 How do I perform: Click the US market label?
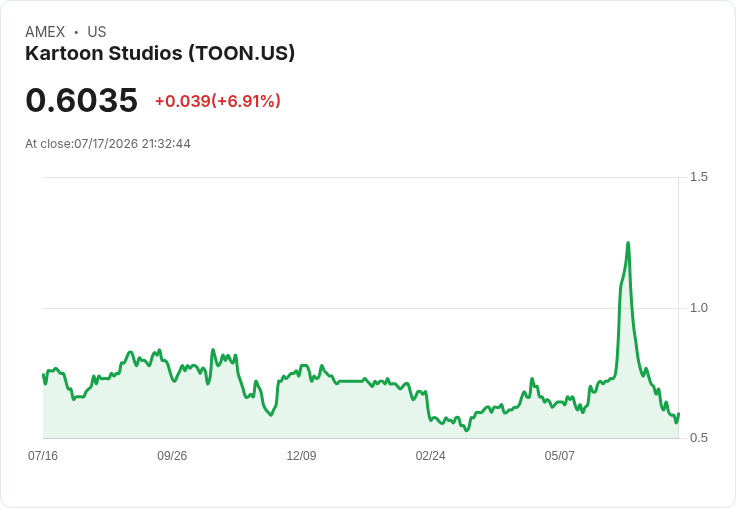click(97, 32)
